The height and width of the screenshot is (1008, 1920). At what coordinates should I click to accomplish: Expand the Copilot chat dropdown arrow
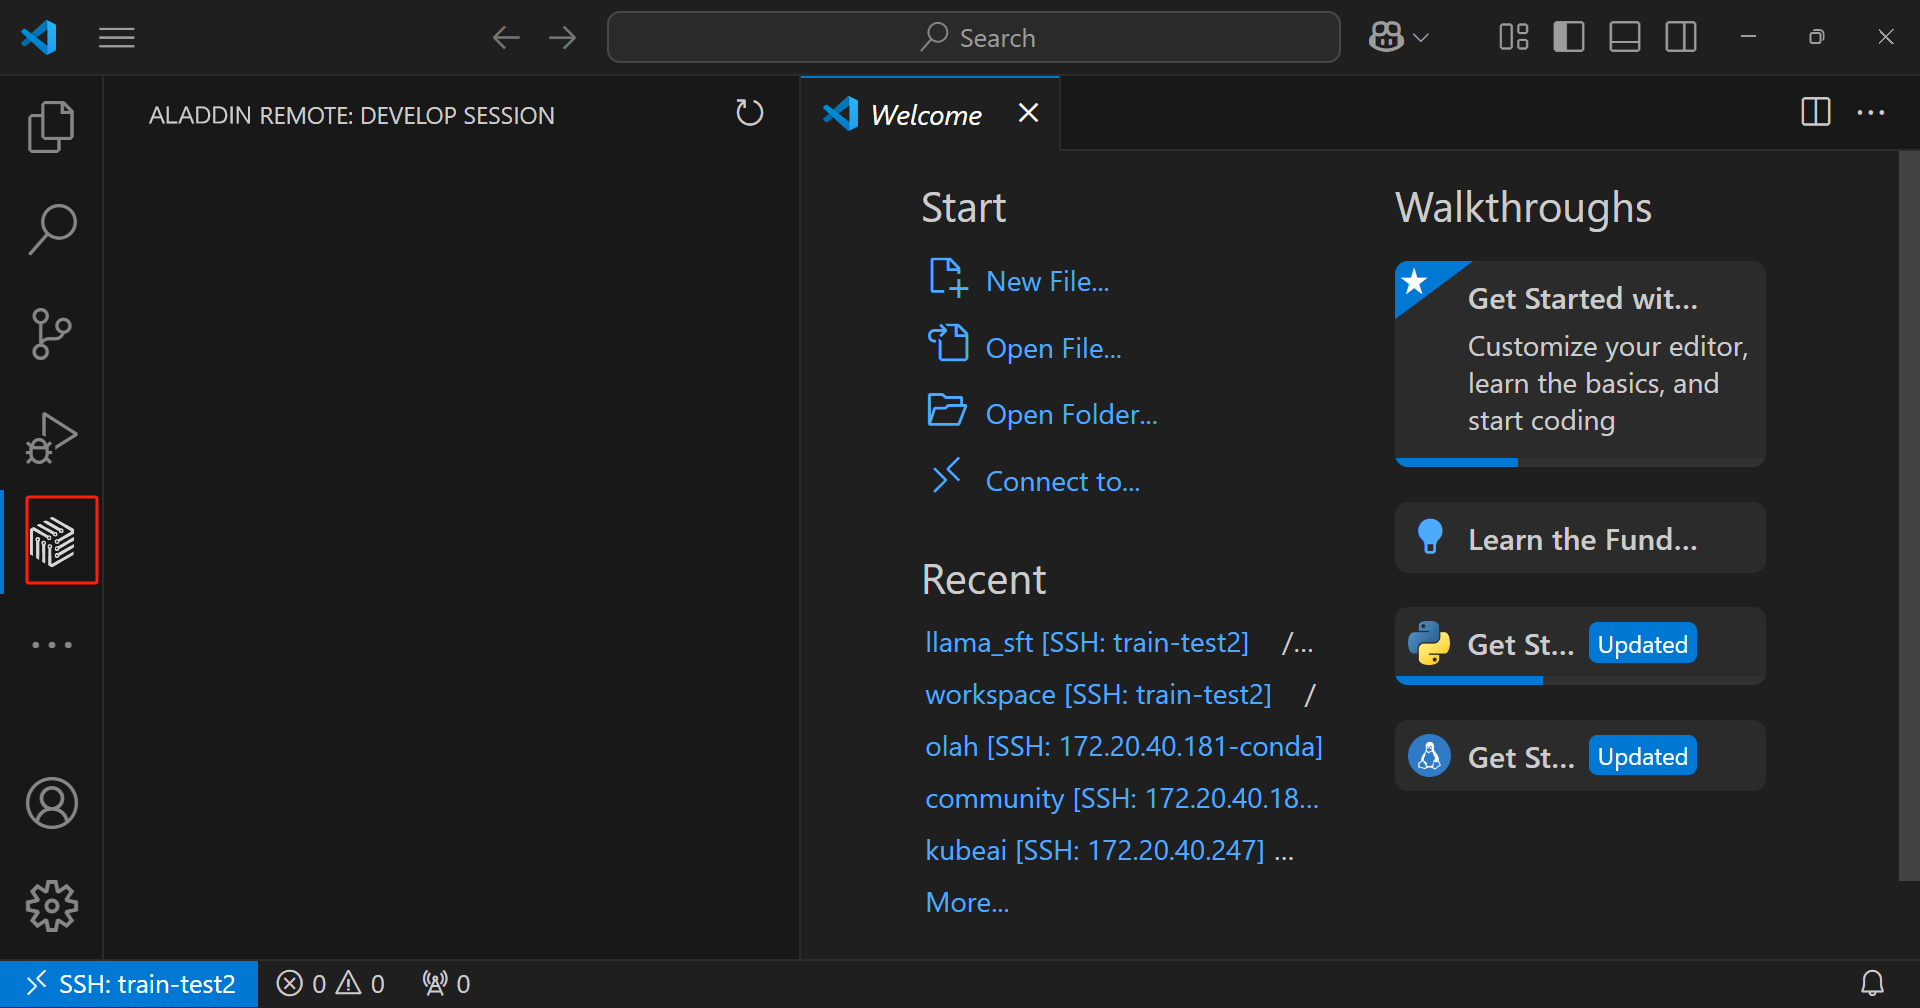pyautogui.click(x=1421, y=38)
